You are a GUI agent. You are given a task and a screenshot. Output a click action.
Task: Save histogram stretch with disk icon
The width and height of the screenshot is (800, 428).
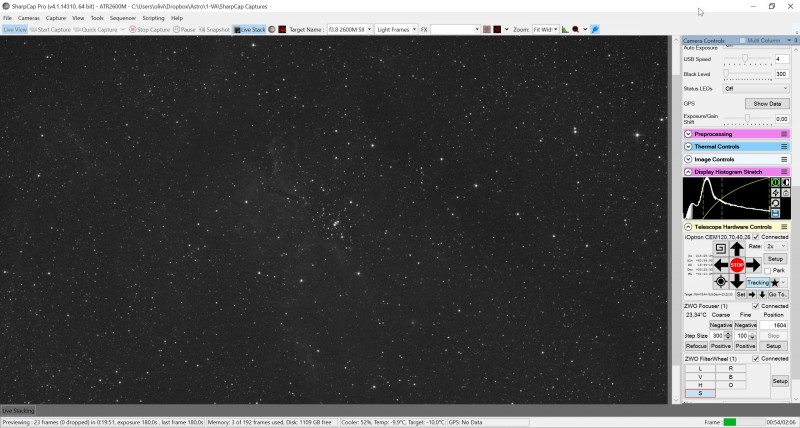coord(776,213)
